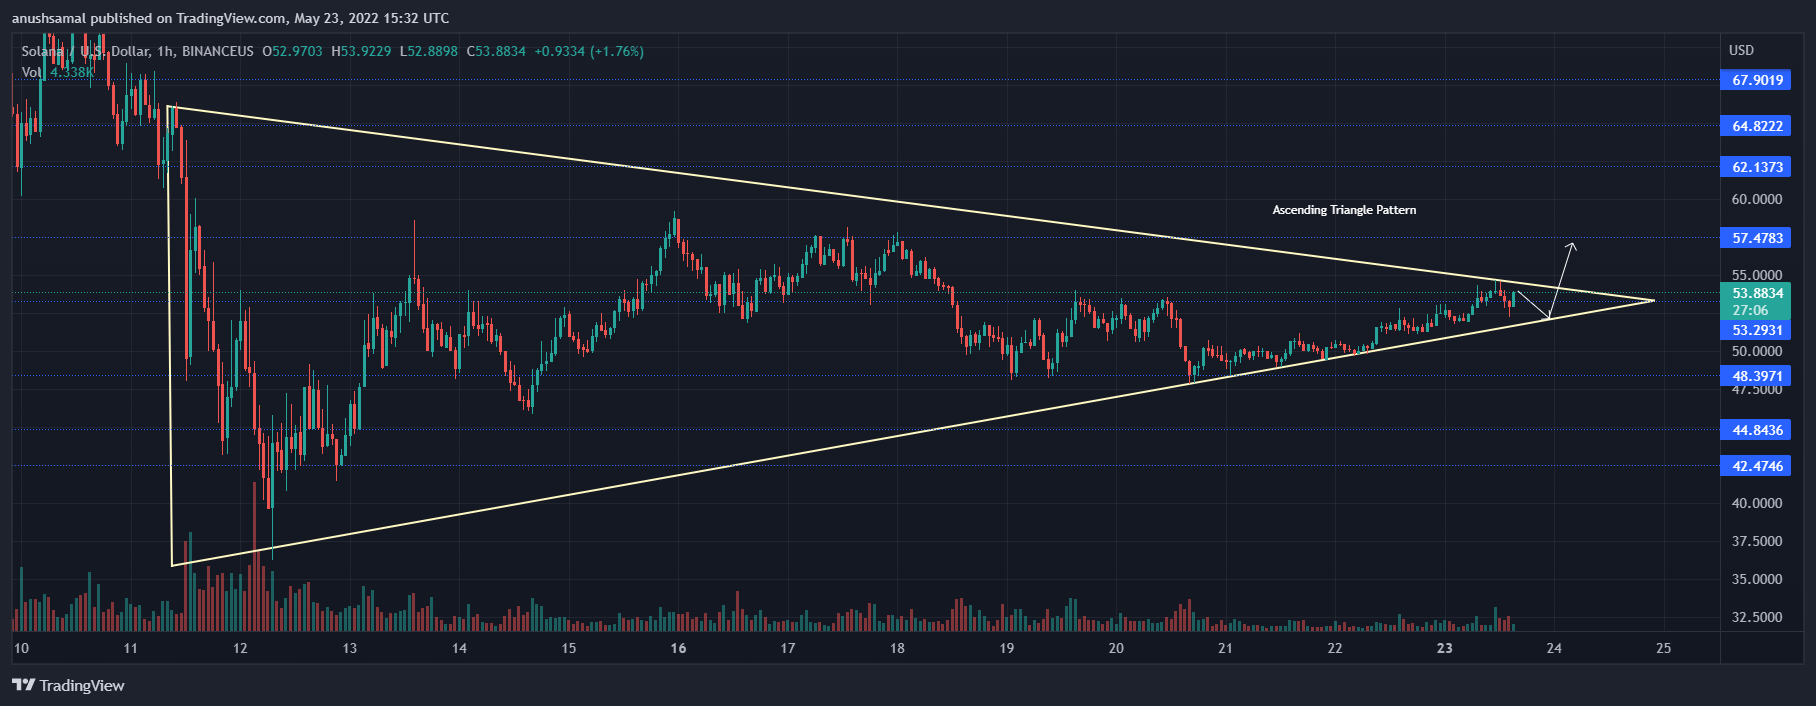The image size is (1816, 706).
Task: Click the 44.8436 price level label
Action: pos(1756,430)
